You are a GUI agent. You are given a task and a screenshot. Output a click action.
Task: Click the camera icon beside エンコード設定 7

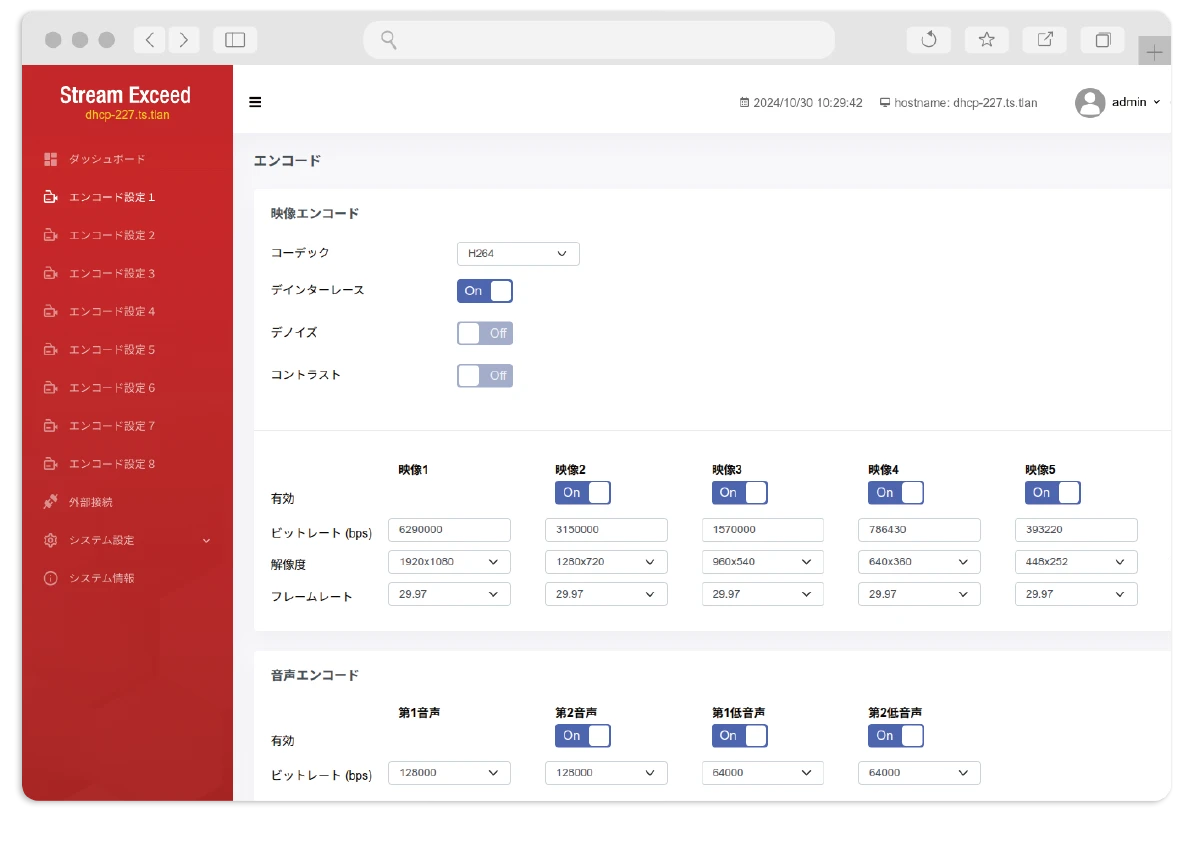point(51,426)
